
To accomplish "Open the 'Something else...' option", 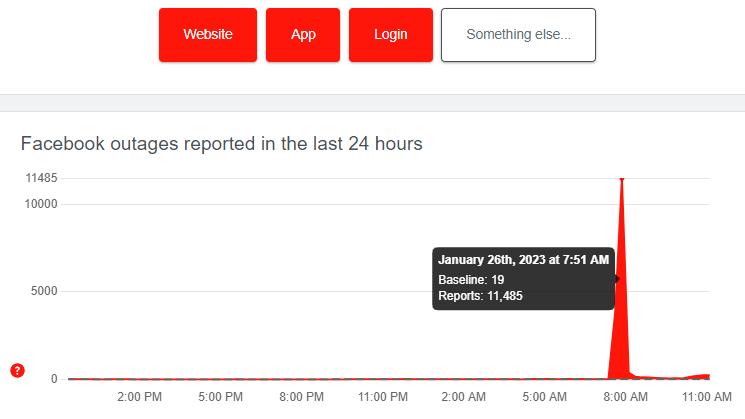I will coord(518,35).
